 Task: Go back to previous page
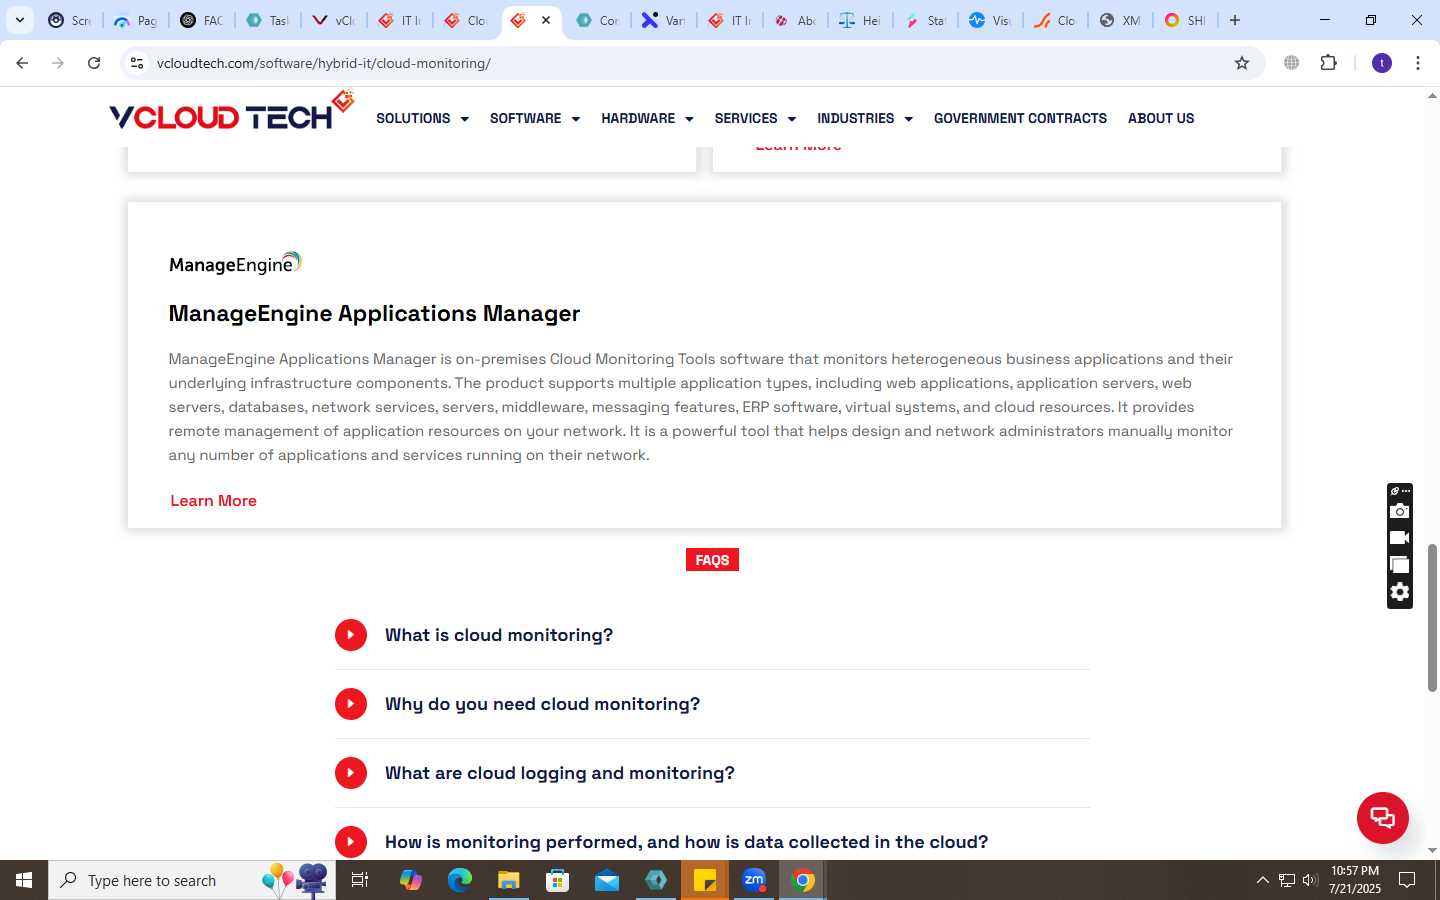point(22,63)
